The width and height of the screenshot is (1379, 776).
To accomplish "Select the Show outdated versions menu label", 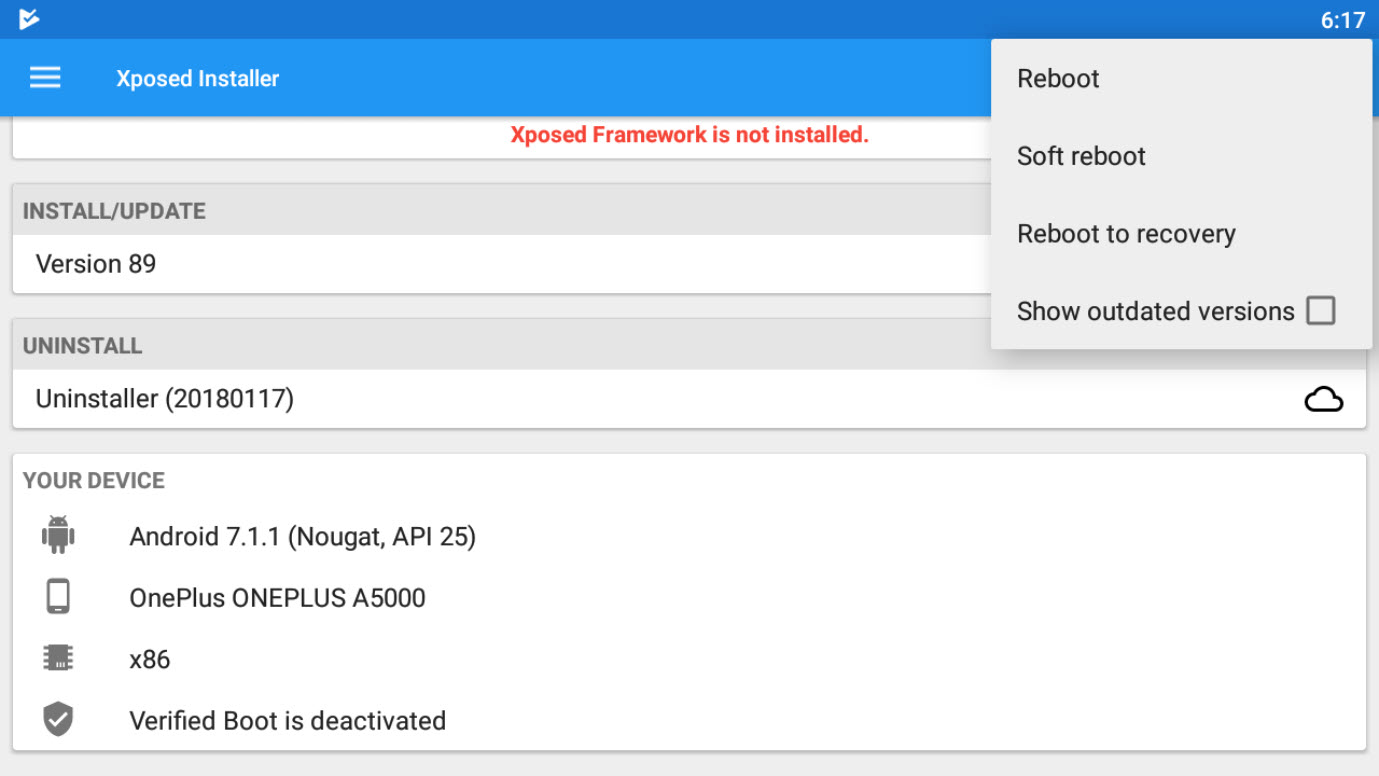I will pos(1155,311).
